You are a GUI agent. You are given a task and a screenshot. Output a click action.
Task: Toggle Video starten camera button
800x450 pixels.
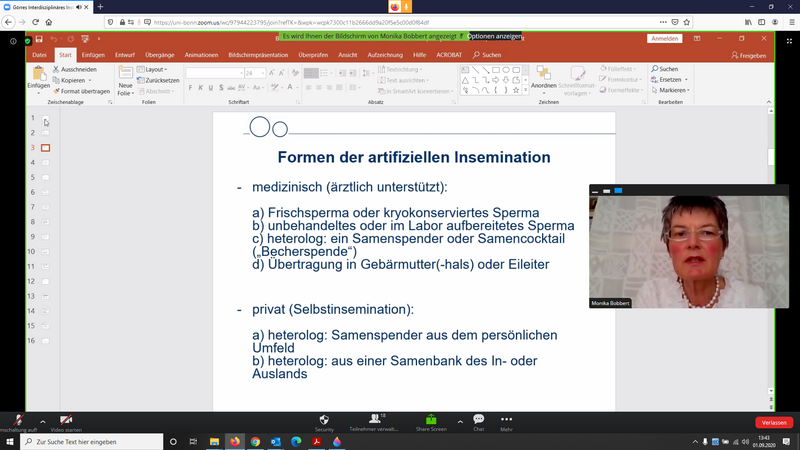[x=66, y=419]
